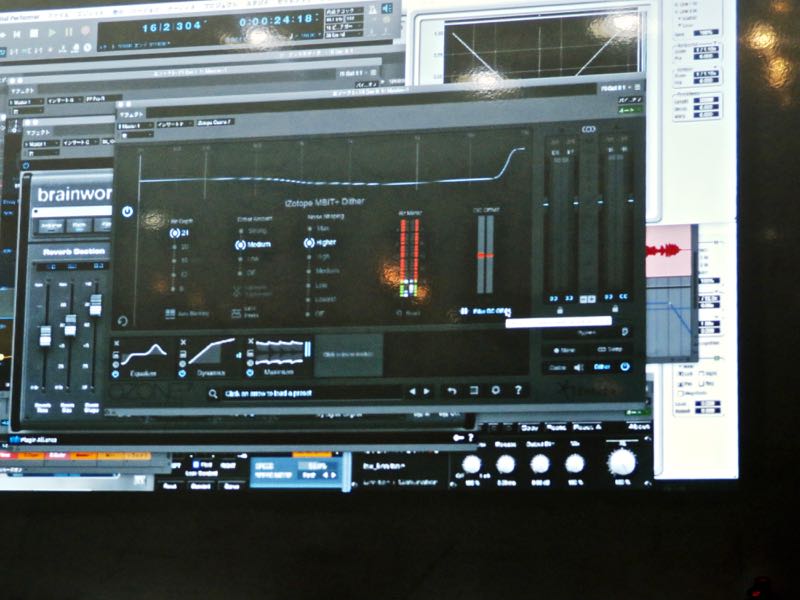The height and width of the screenshot is (600, 800).
Task: Open the plugin name dropdown showing iZotope Ozone 7
Action: click(214, 122)
